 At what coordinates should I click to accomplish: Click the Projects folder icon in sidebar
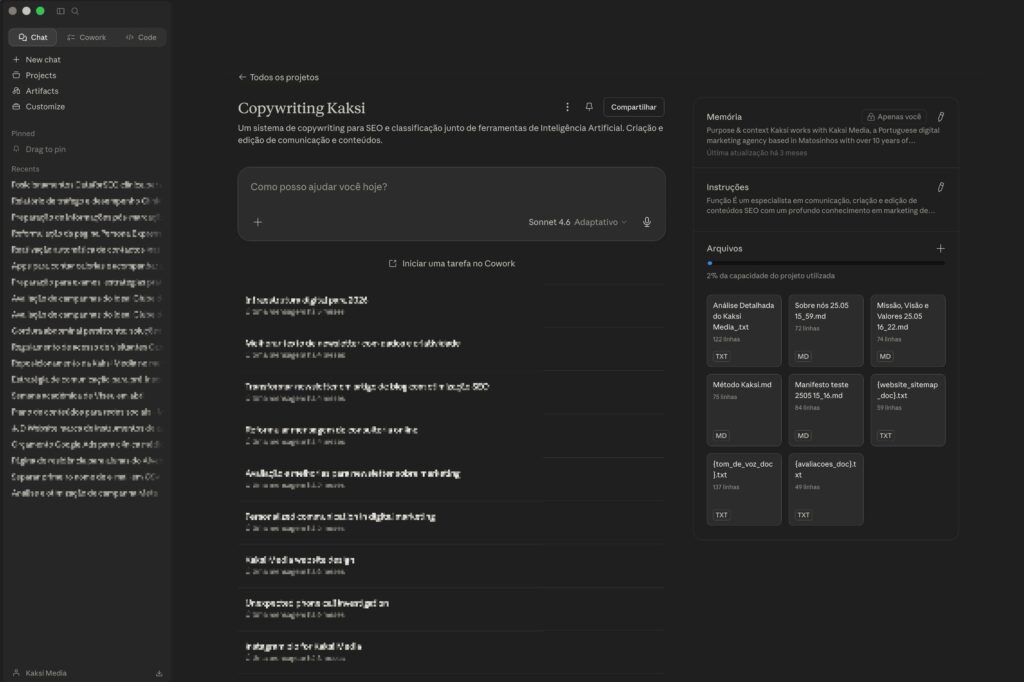pos(16,75)
